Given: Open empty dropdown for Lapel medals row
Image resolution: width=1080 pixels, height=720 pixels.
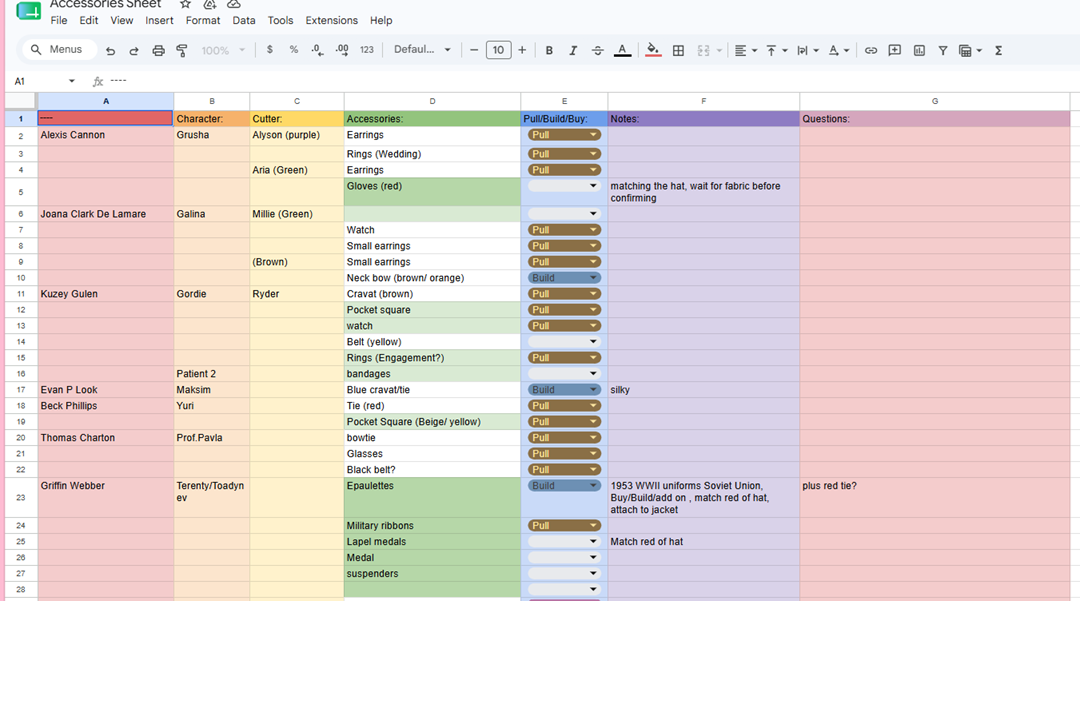Looking at the screenshot, I should click(564, 542).
